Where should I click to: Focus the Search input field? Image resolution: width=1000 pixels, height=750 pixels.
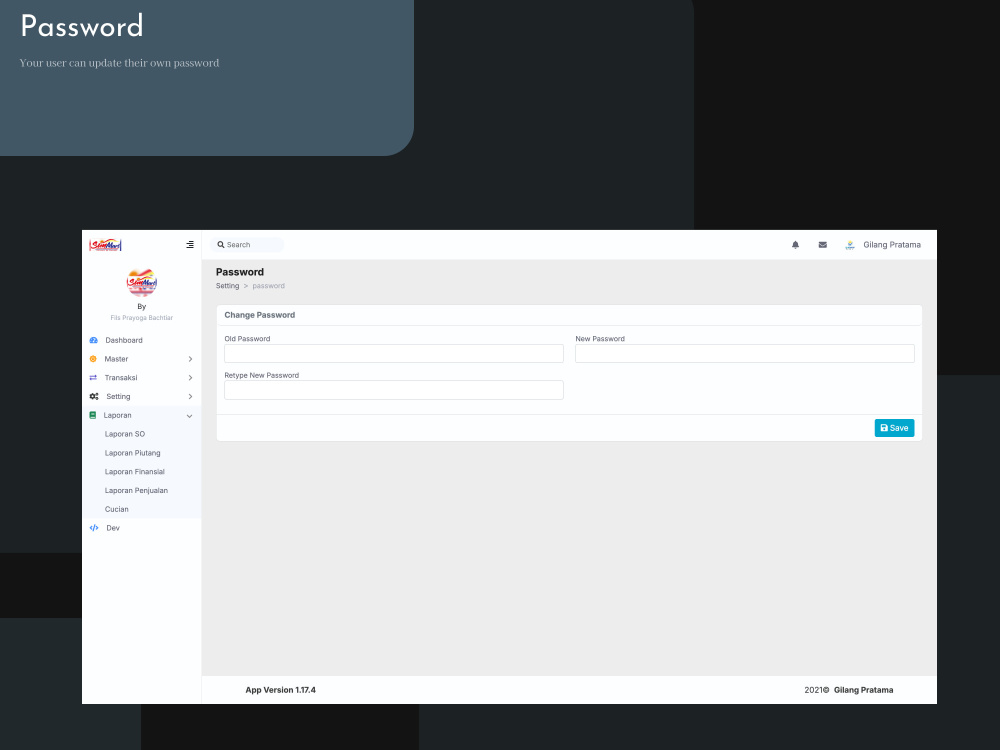tap(247, 245)
